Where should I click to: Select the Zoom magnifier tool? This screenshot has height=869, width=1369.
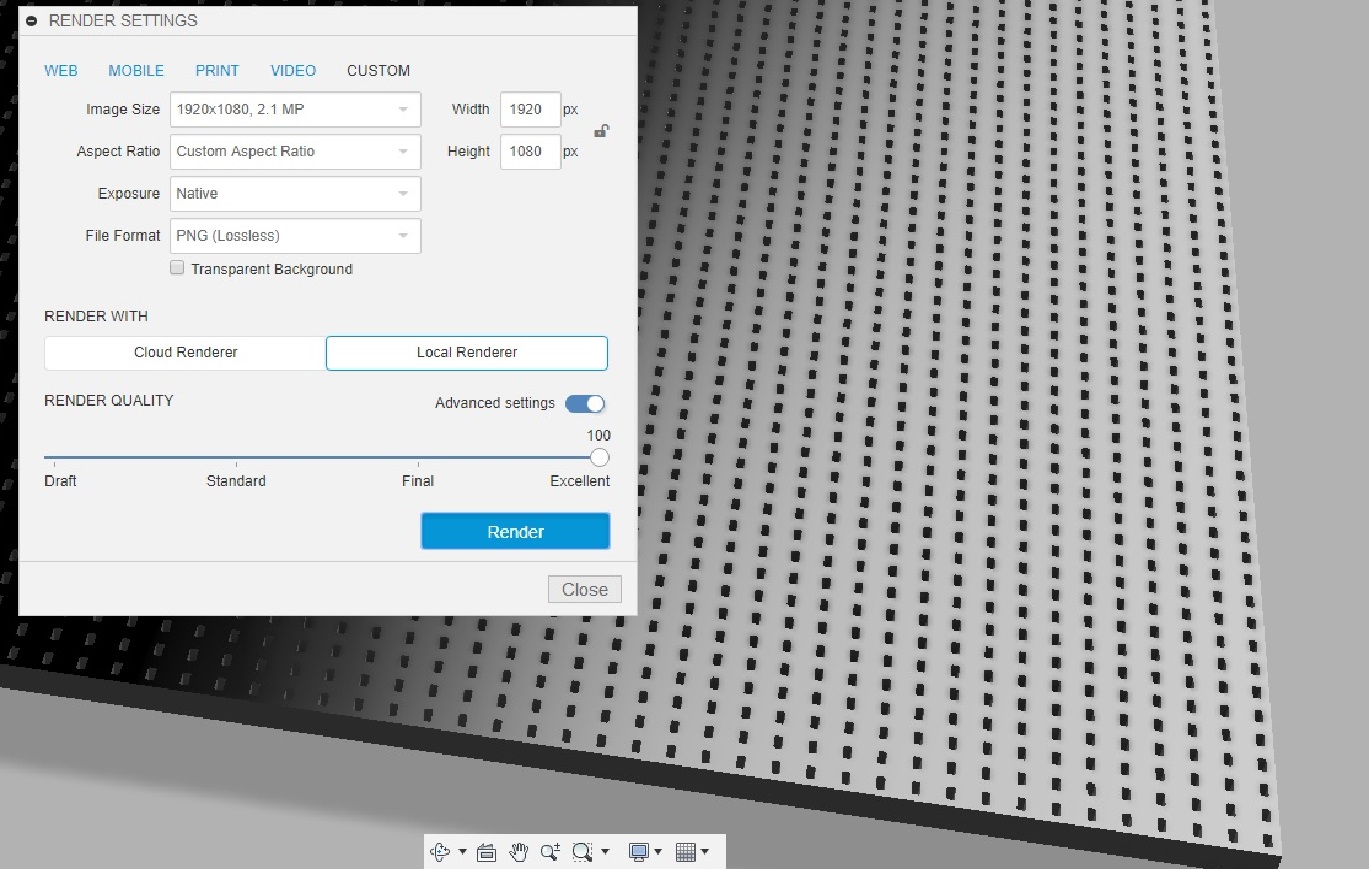tap(549, 852)
